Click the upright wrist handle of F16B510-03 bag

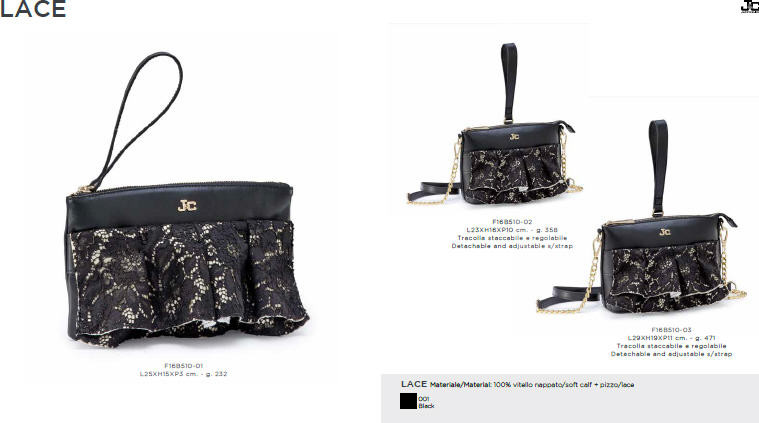[658, 167]
